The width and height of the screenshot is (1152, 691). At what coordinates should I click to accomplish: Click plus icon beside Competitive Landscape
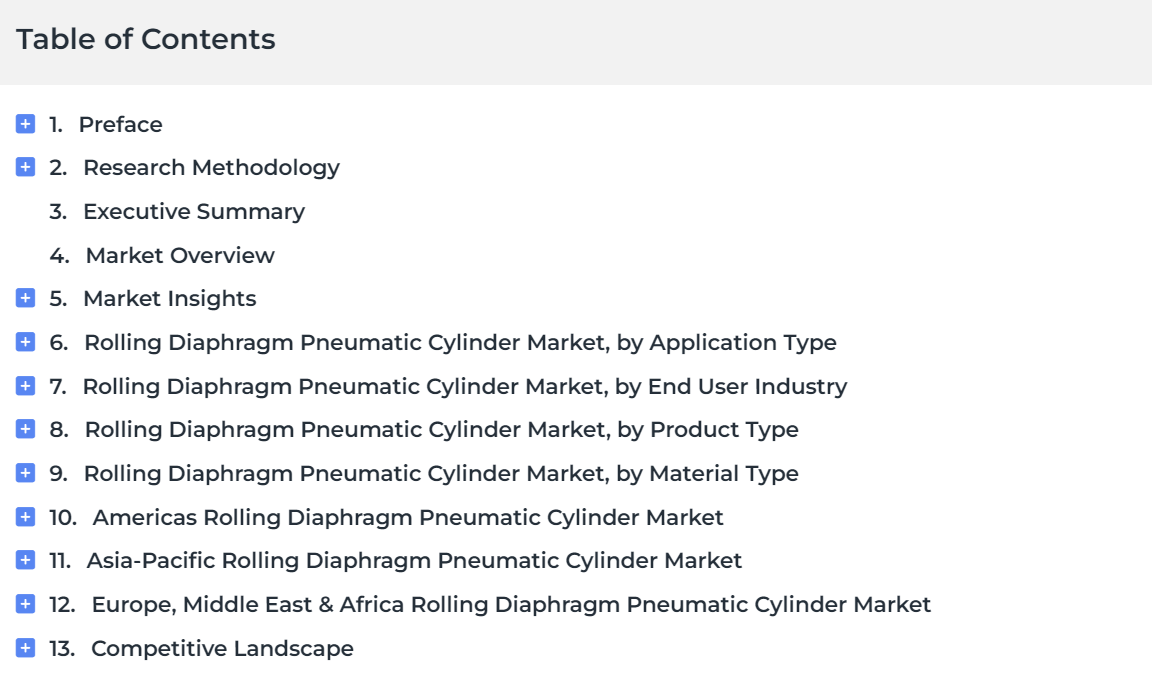[25, 648]
